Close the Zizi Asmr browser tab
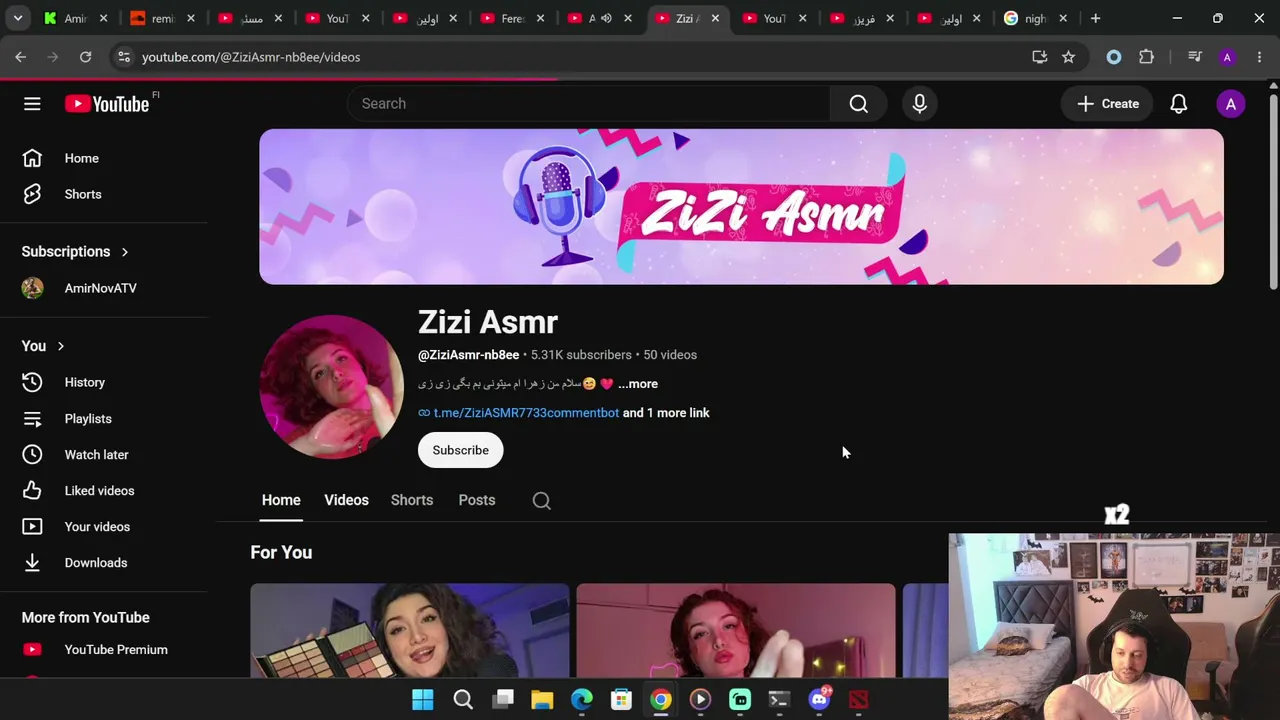This screenshot has width=1280, height=720. pyautogui.click(x=715, y=18)
